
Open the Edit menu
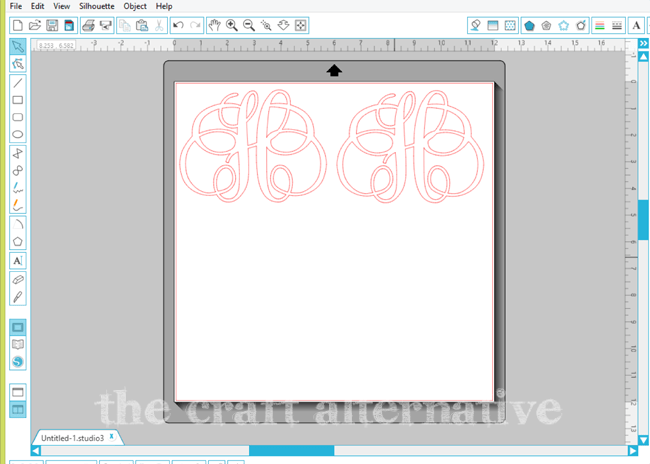[x=37, y=6]
